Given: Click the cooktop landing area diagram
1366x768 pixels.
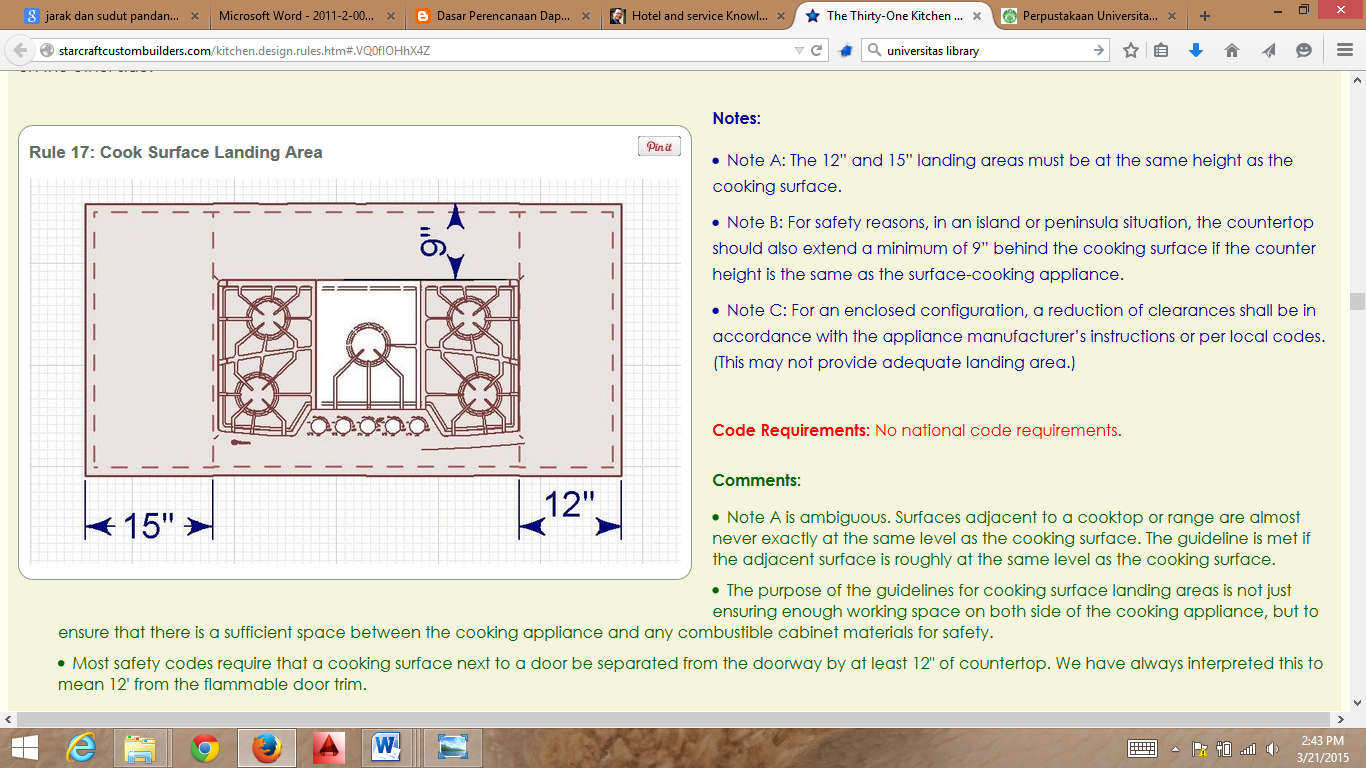Looking at the screenshot, I should [x=354, y=371].
